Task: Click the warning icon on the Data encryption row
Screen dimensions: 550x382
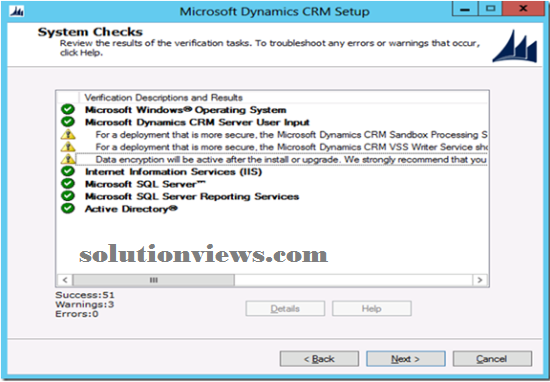Action: coord(68,159)
